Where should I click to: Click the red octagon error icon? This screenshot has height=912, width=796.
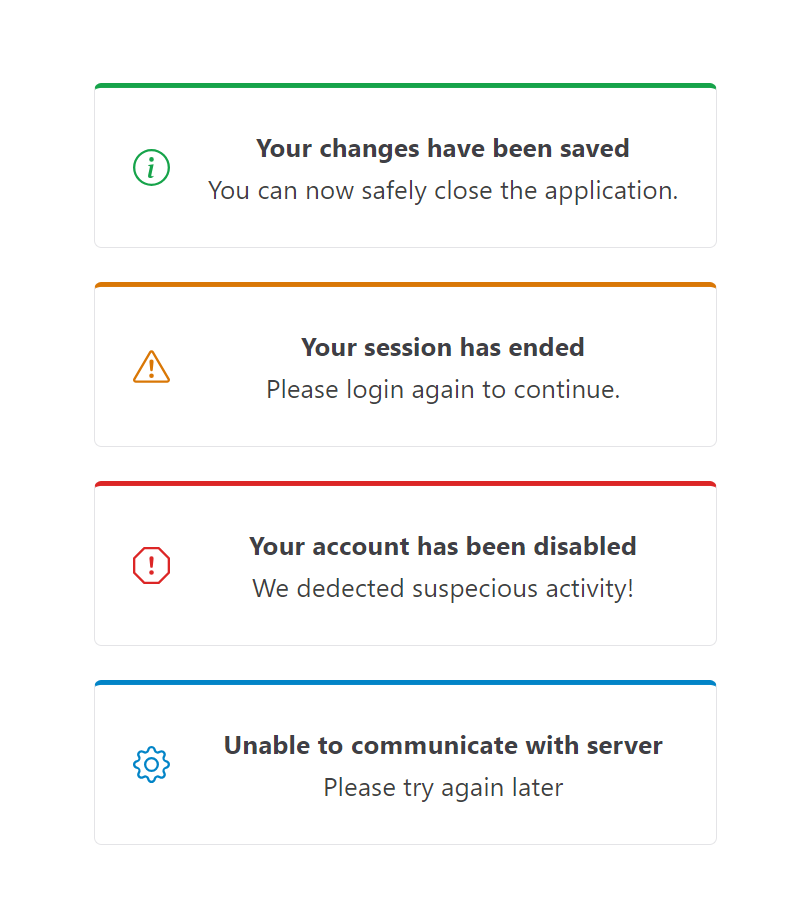(x=151, y=565)
